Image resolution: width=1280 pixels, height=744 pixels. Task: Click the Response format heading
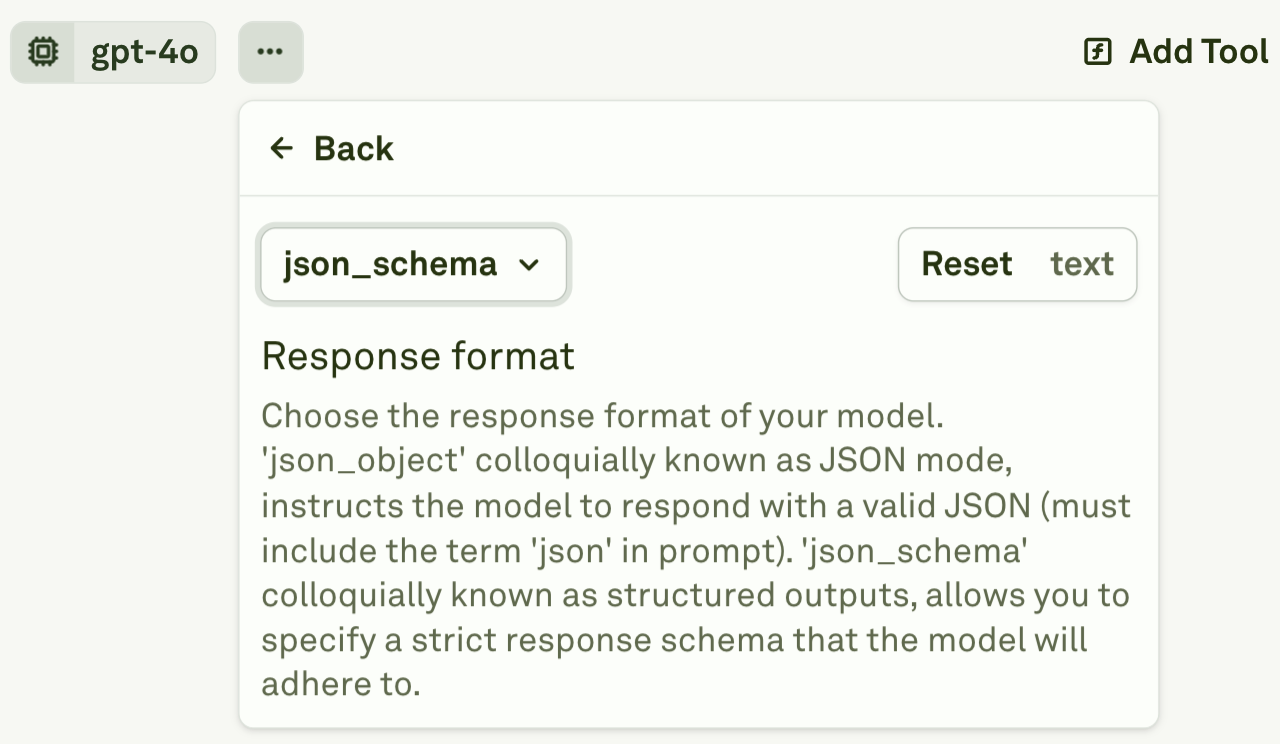(x=418, y=356)
